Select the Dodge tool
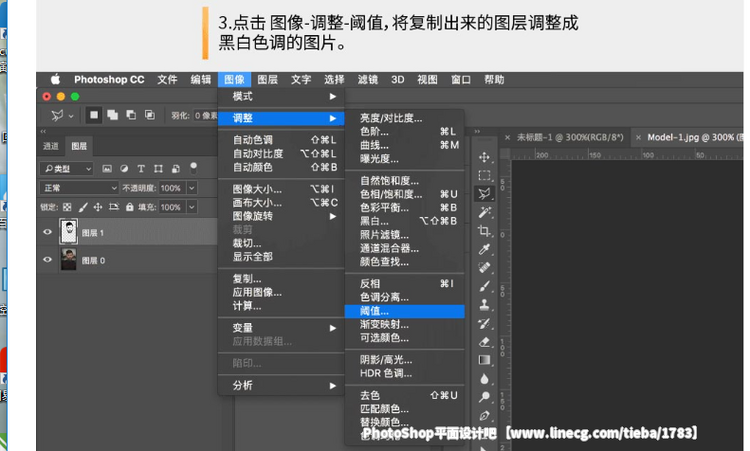750x451 pixels. tap(484, 397)
